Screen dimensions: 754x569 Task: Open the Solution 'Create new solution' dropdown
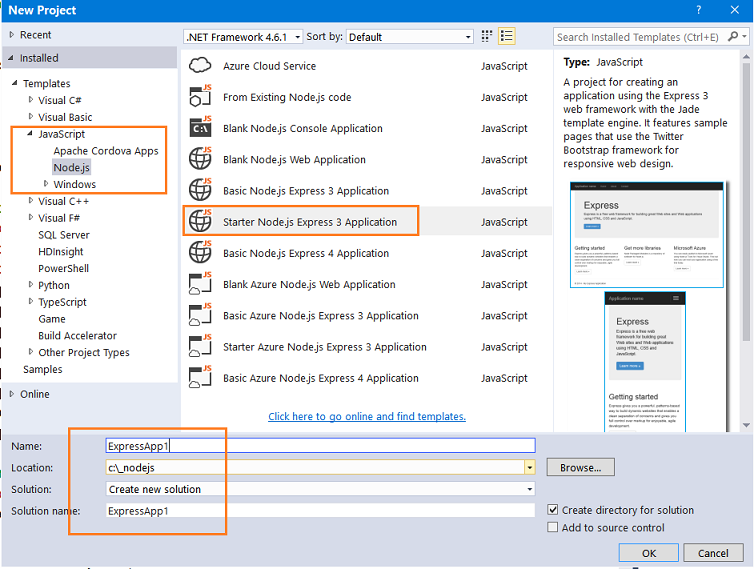pos(320,489)
